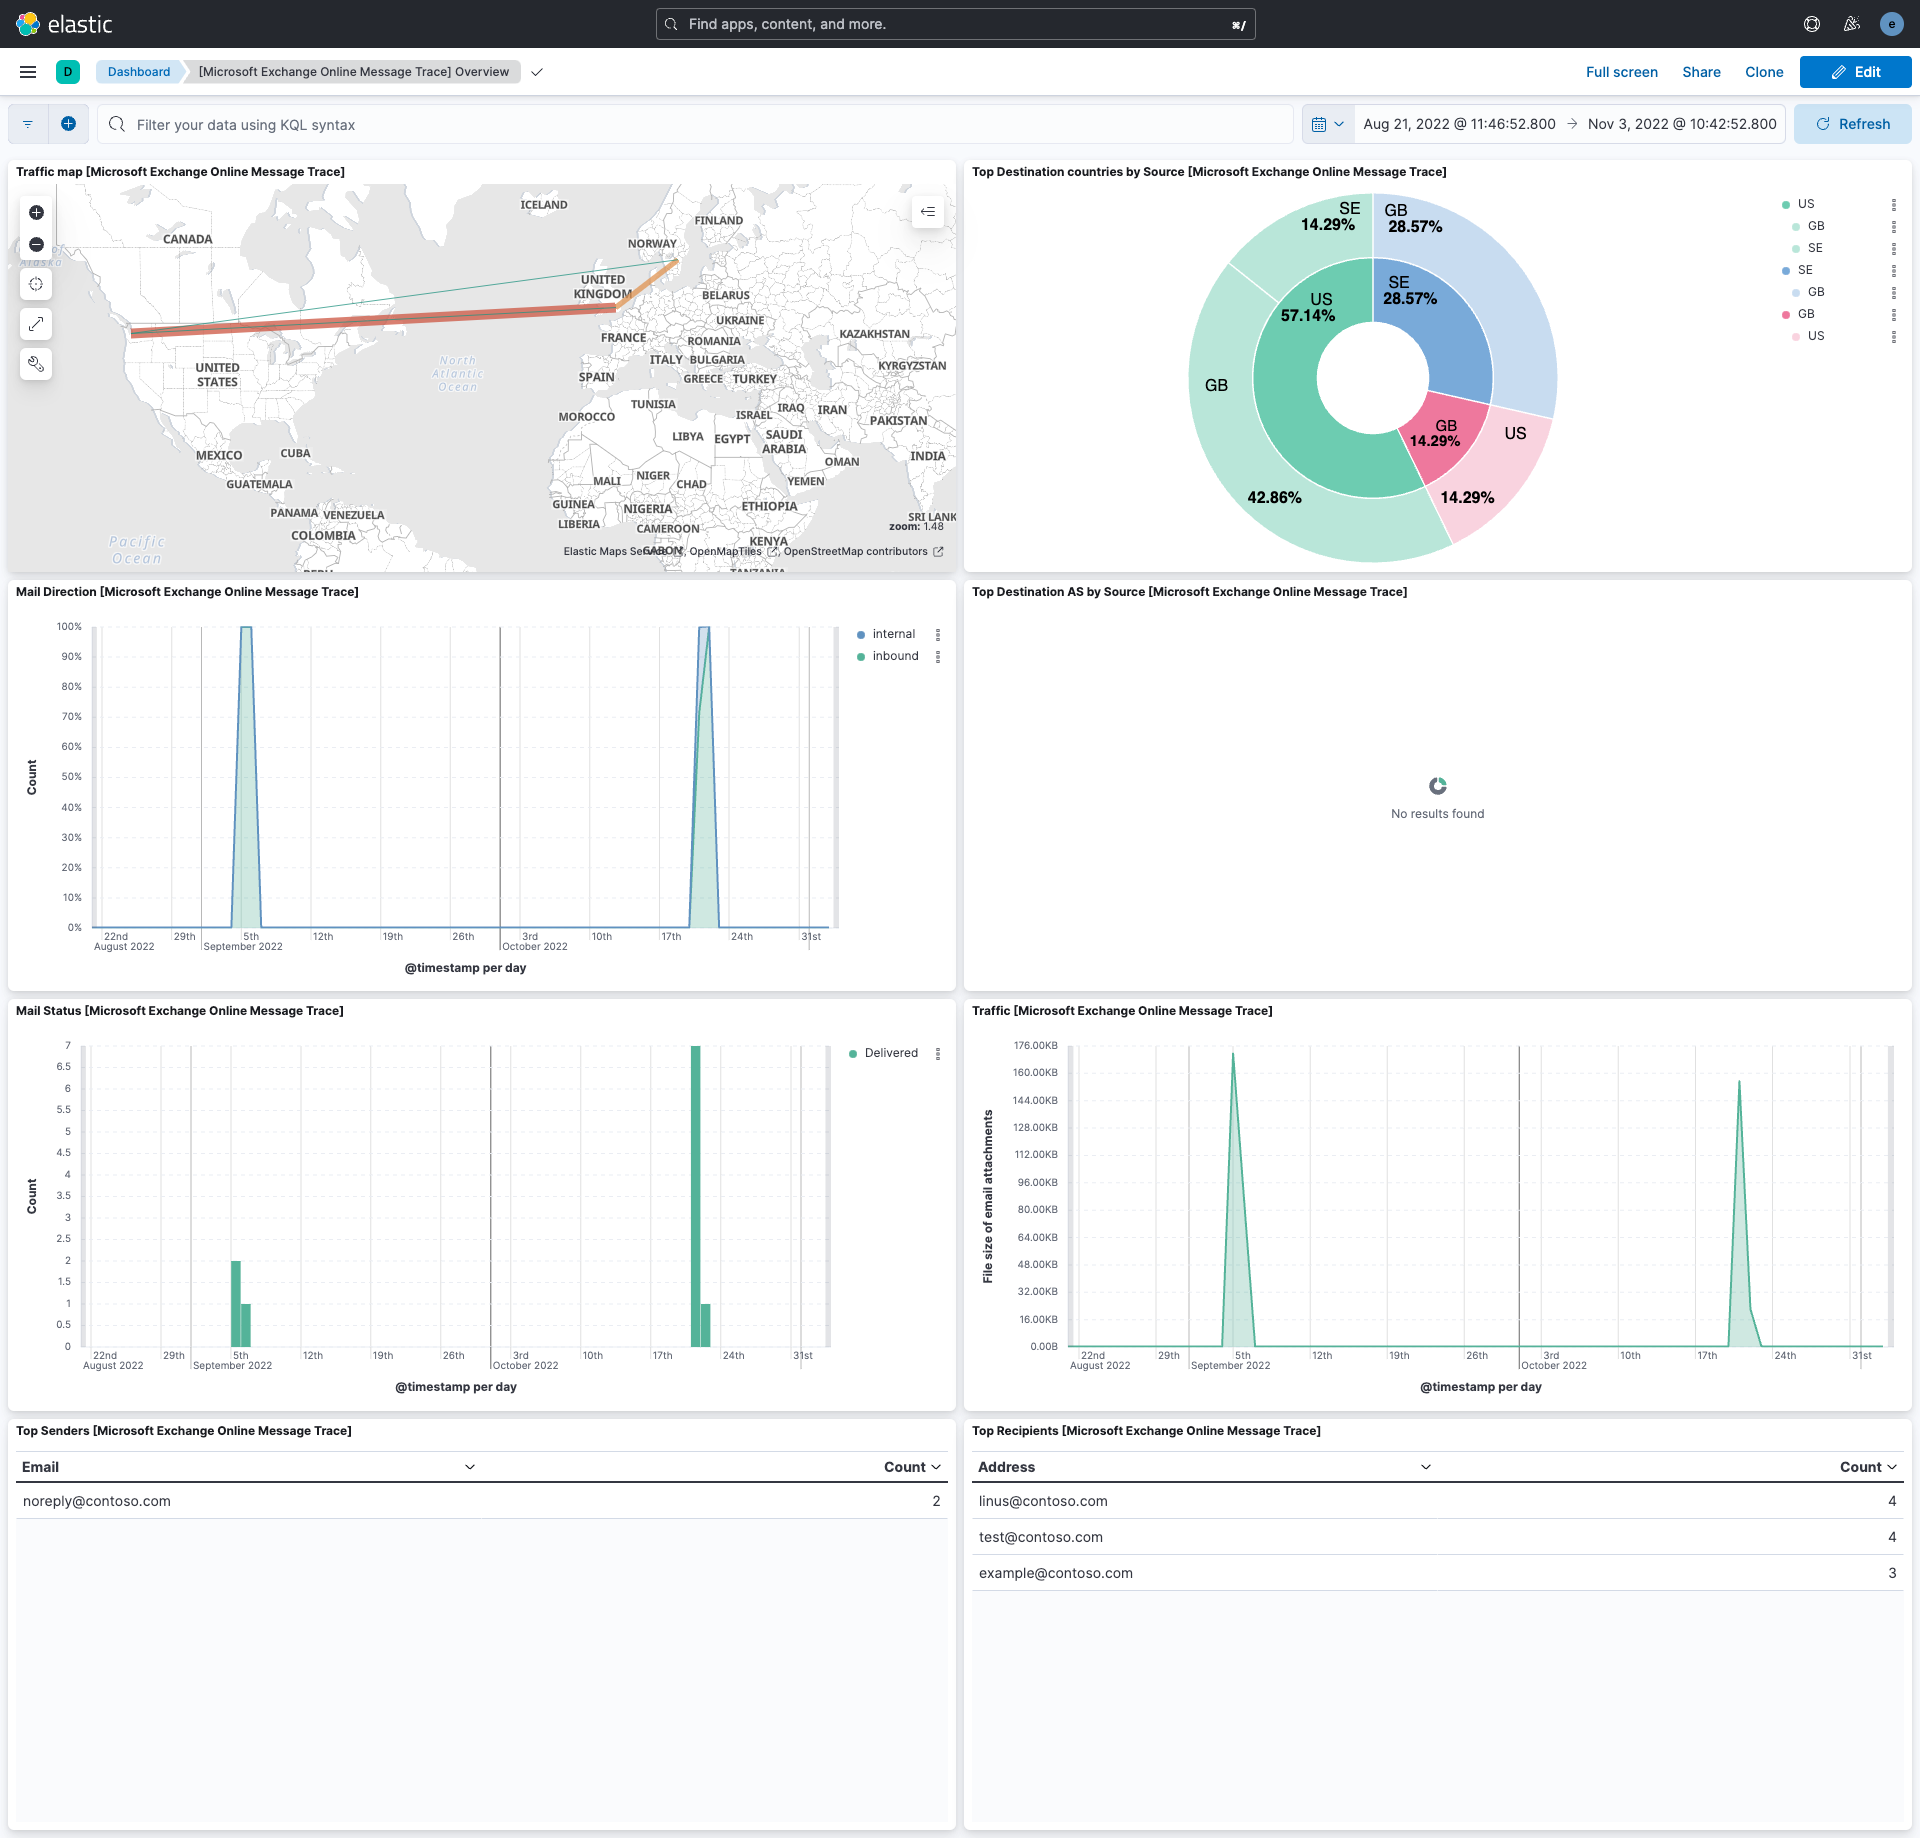Collapse the traffic map legend

point(927,211)
